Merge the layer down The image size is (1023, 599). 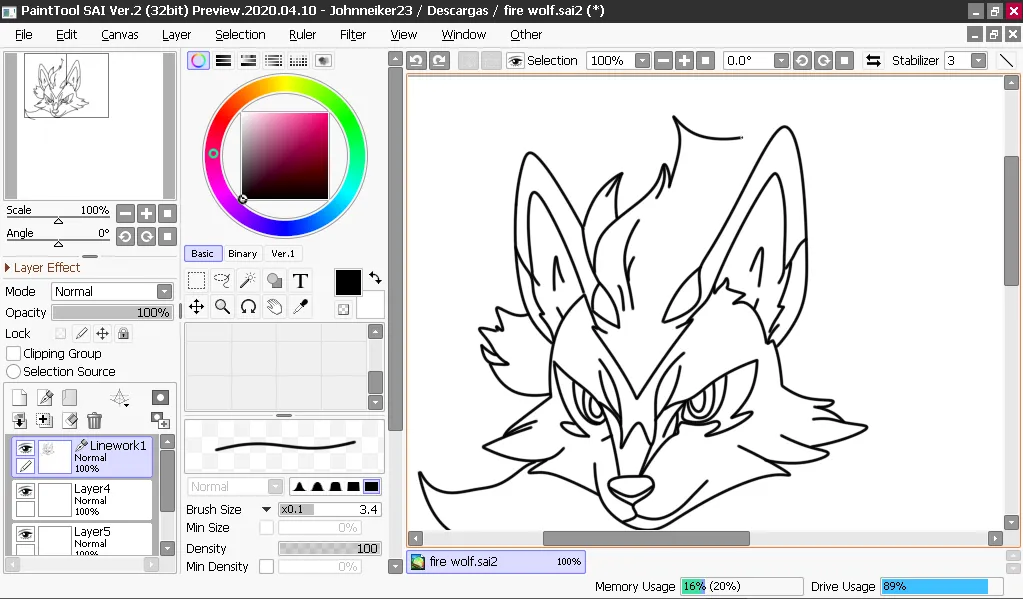tap(20, 420)
